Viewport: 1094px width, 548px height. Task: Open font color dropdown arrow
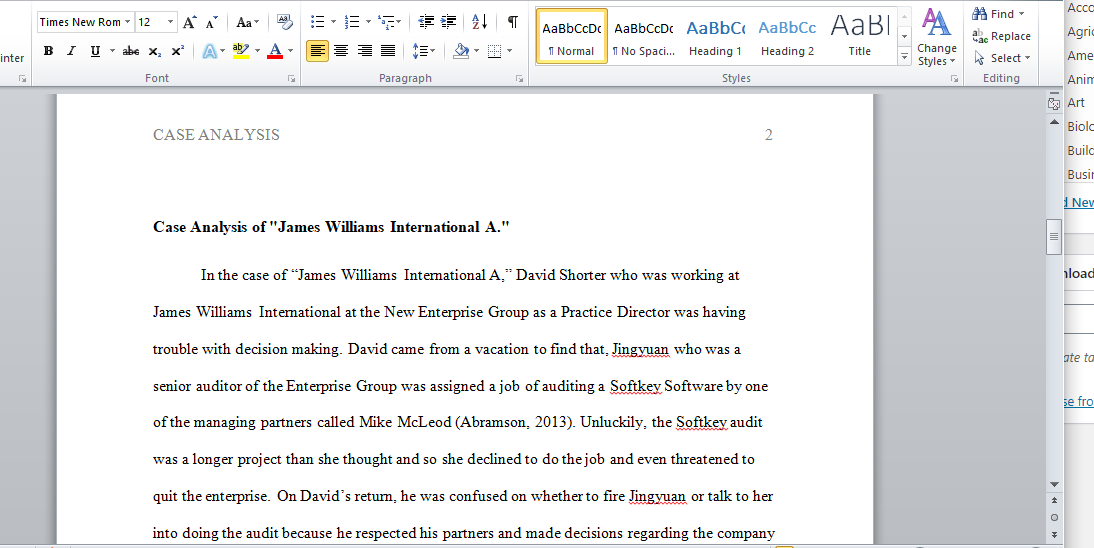(x=290, y=51)
